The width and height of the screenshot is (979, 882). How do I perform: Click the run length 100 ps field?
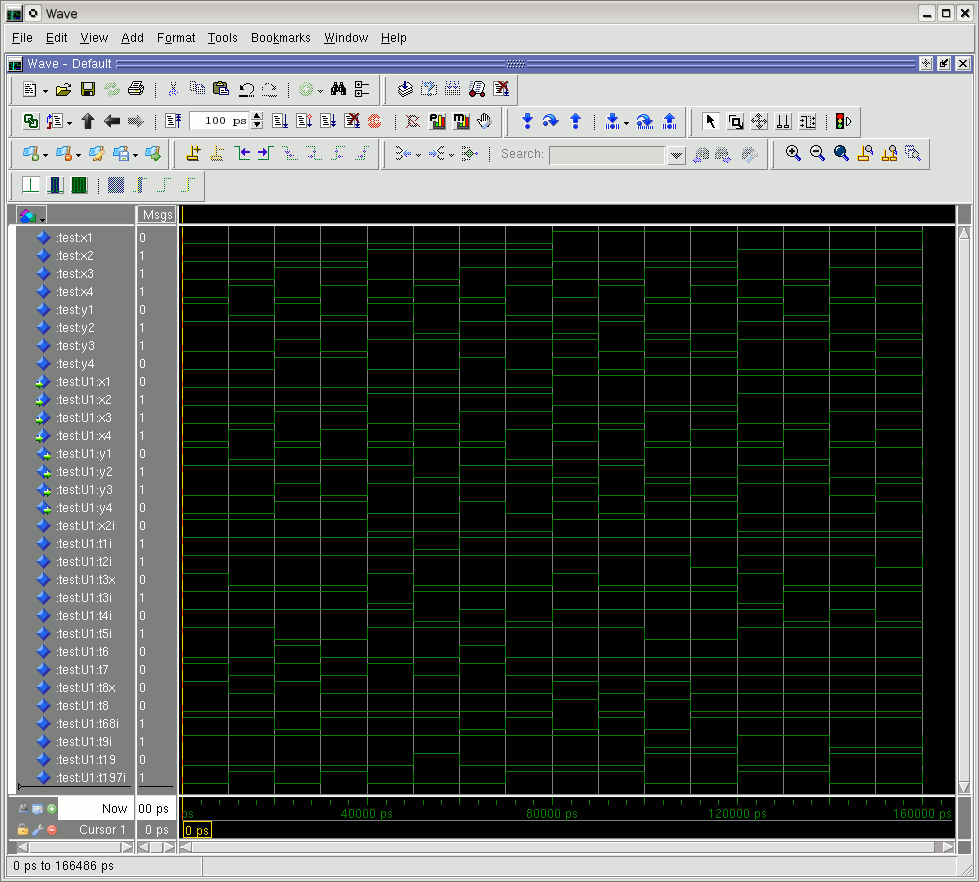[x=220, y=121]
